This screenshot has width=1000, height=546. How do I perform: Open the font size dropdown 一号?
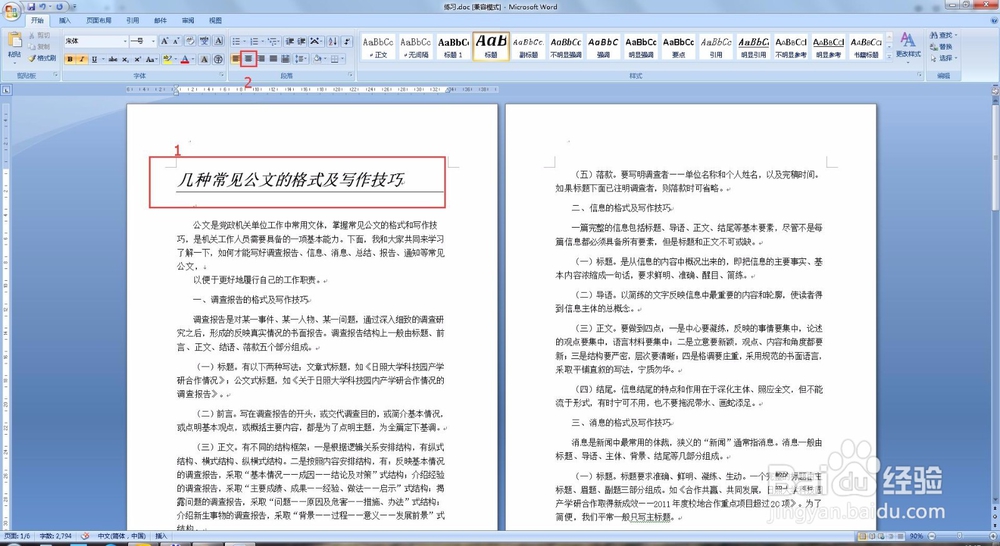(153, 41)
